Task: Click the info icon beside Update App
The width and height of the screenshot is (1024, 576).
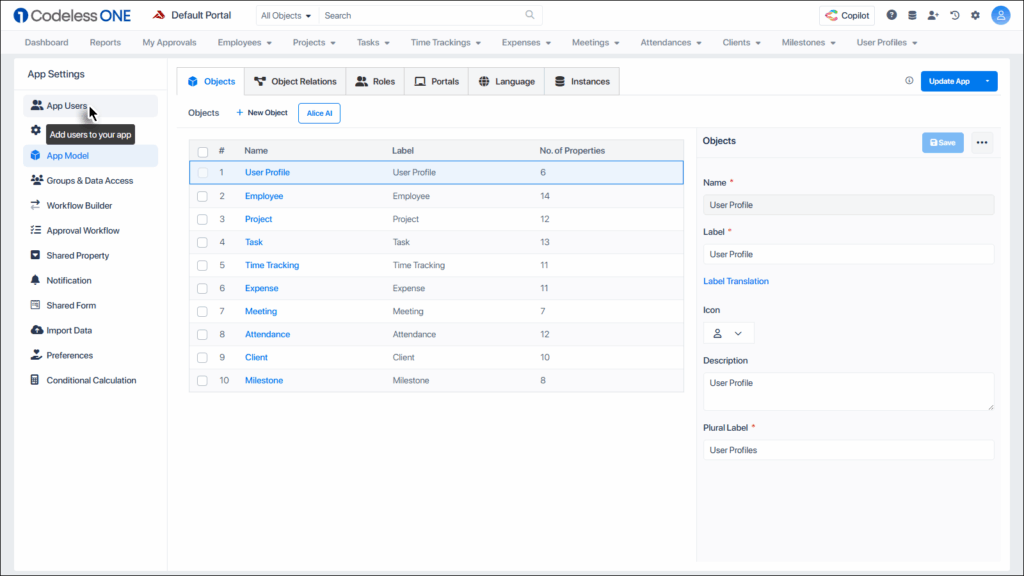Action: tap(909, 80)
